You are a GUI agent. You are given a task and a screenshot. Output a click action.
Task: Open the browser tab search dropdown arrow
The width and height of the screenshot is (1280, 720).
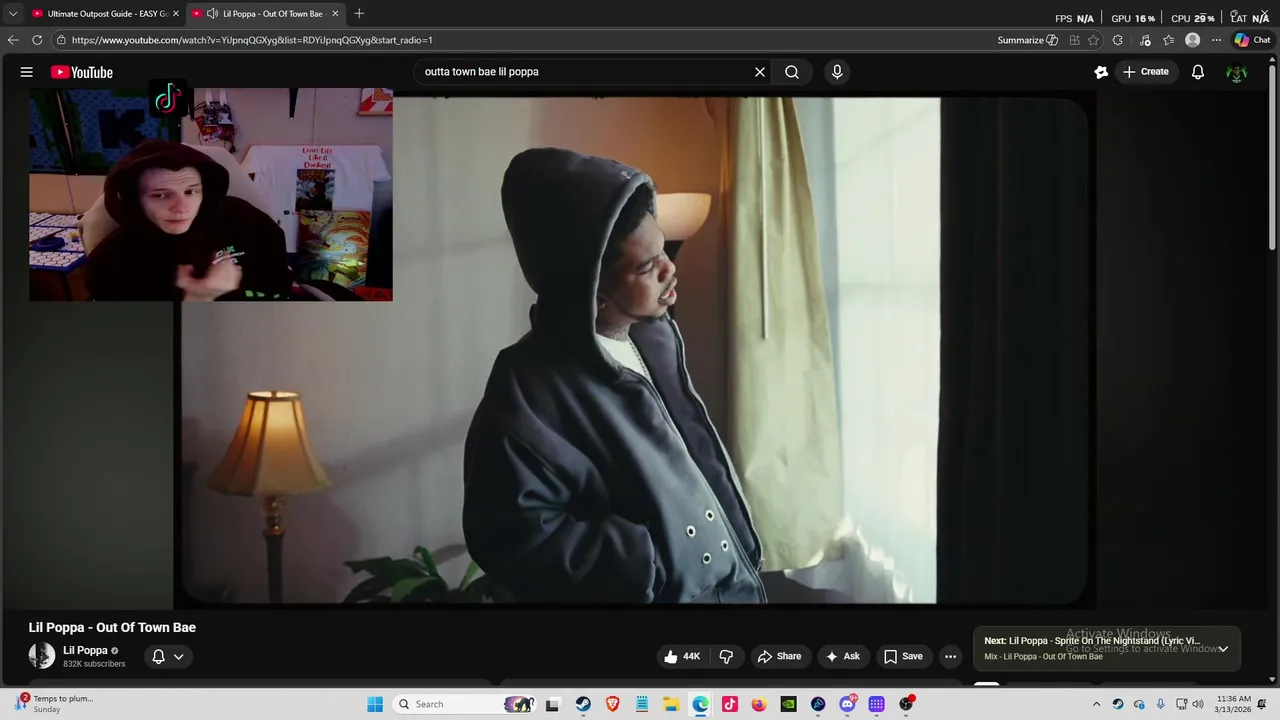13,14
